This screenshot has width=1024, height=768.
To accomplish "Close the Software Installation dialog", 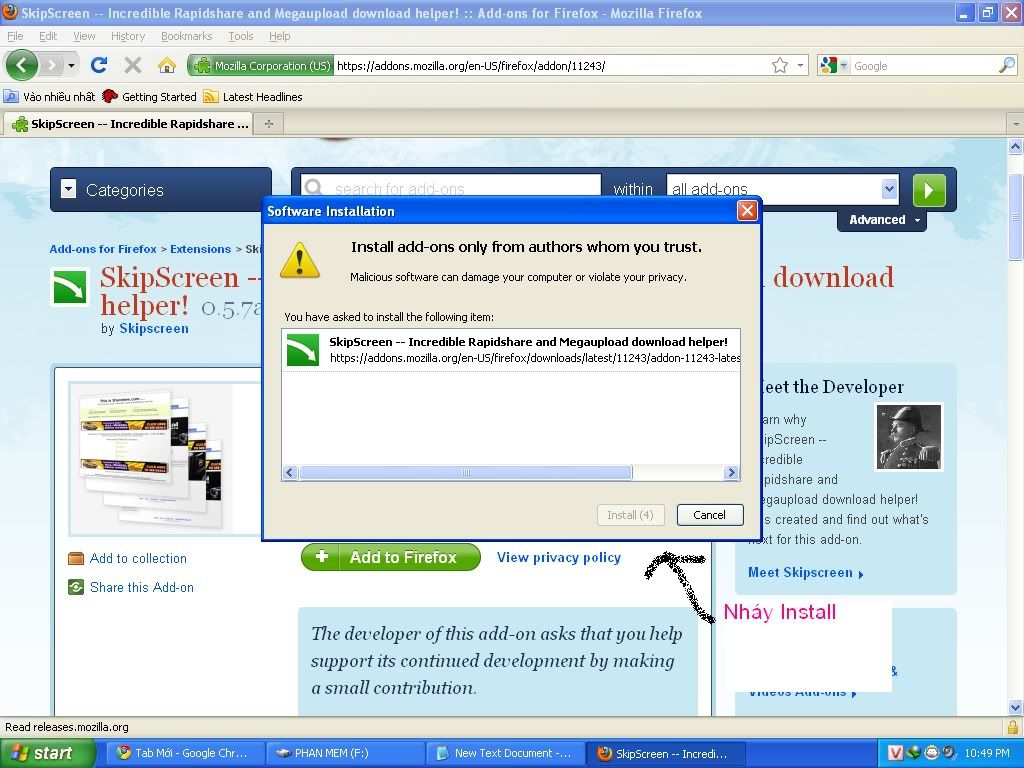I will click(x=747, y=210).
